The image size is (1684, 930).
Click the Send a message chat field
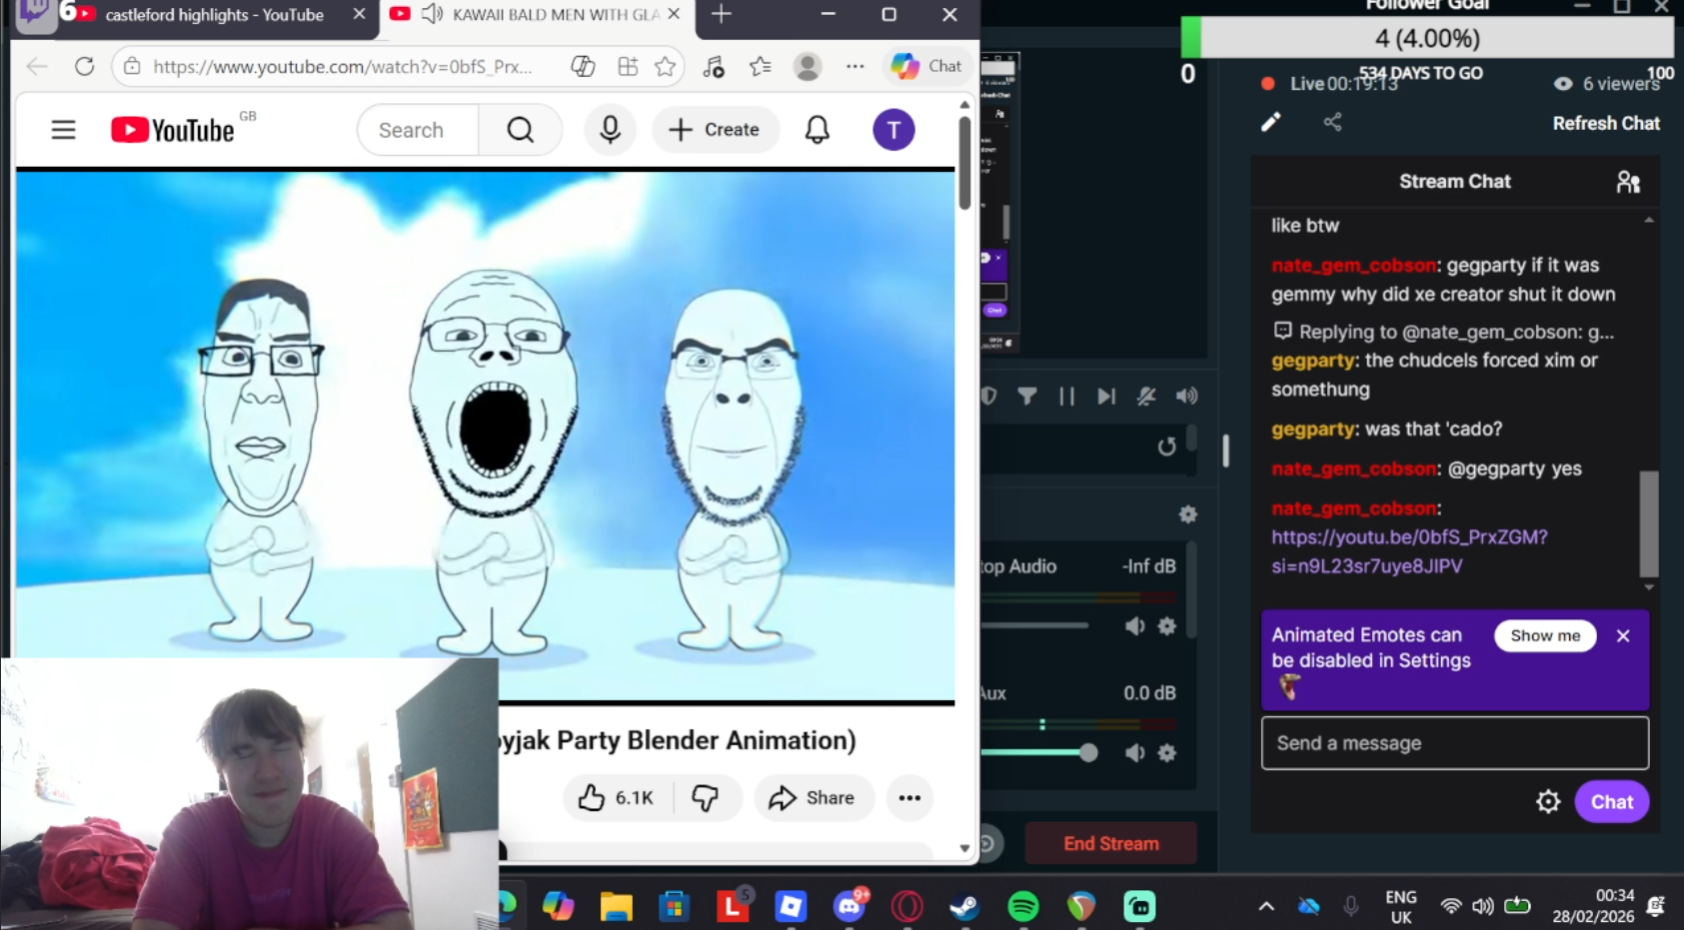pyautogui.click(x=1454, y=743)
